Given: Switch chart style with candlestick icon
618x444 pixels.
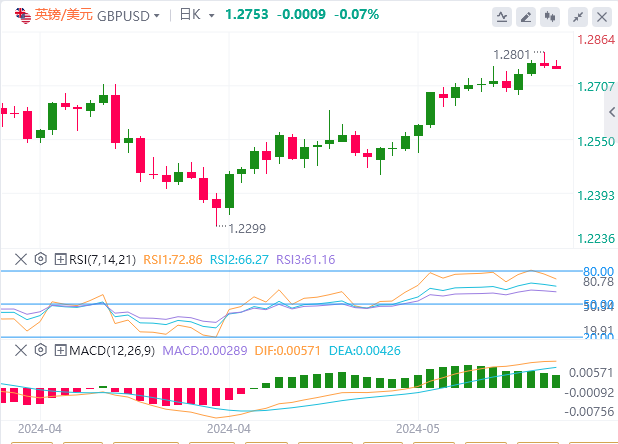Looking at the screenshot, I should [550, 17].
